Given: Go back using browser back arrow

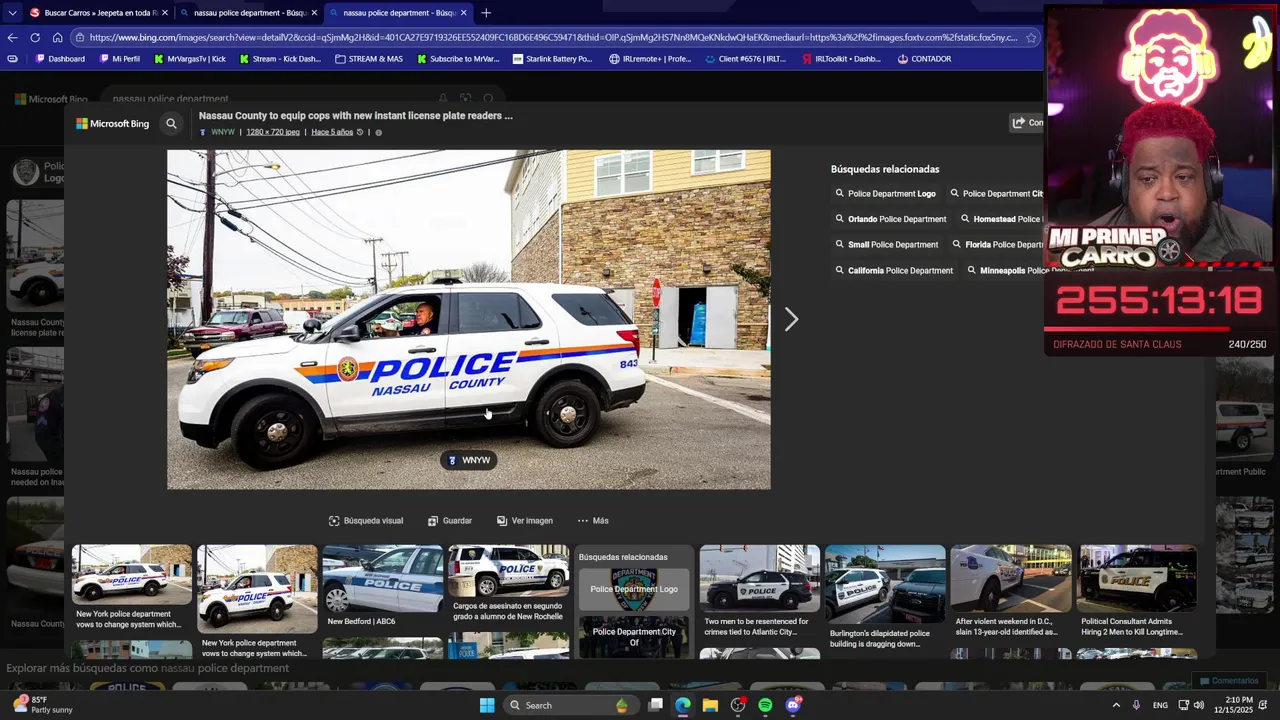Looking at the screenshot, I should 12,38.
